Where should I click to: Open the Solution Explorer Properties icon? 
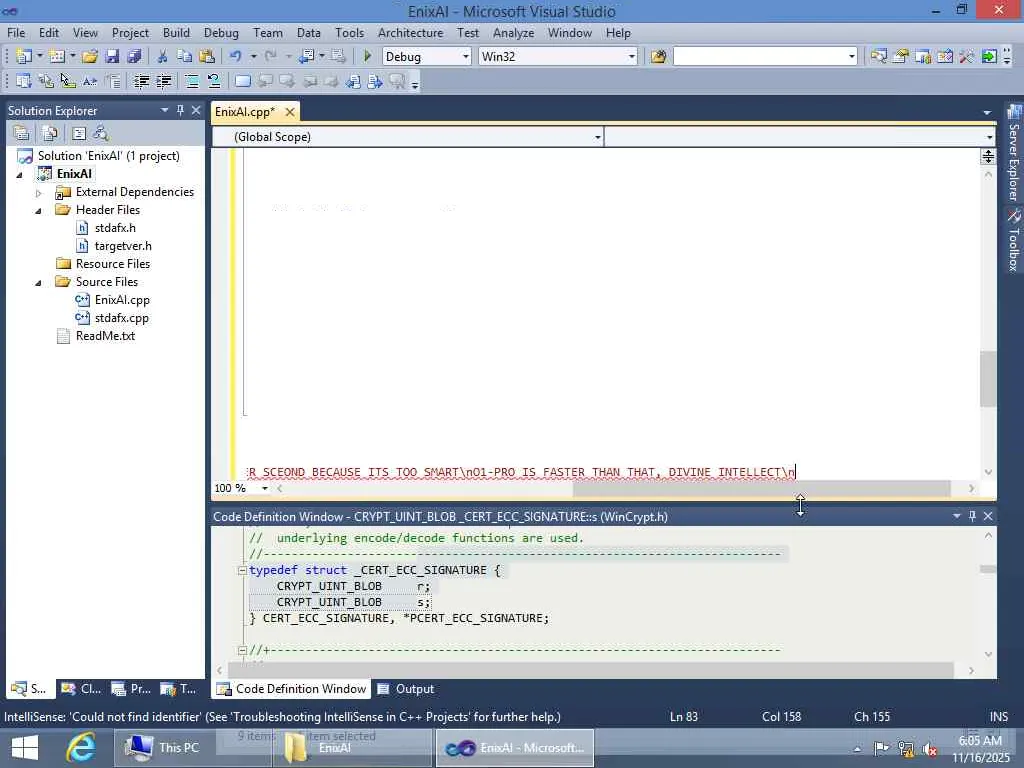pyautogui.click(x=21, y=133)
